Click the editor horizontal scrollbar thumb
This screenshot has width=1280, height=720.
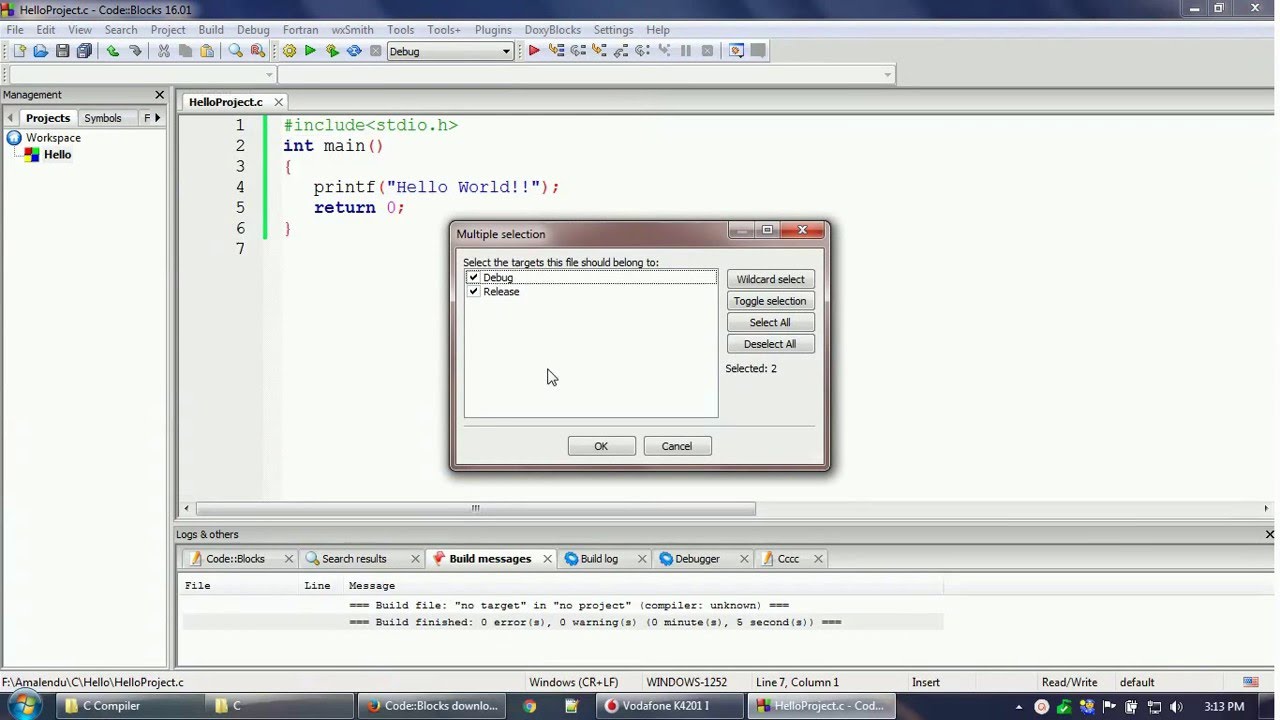click(475, 508)
